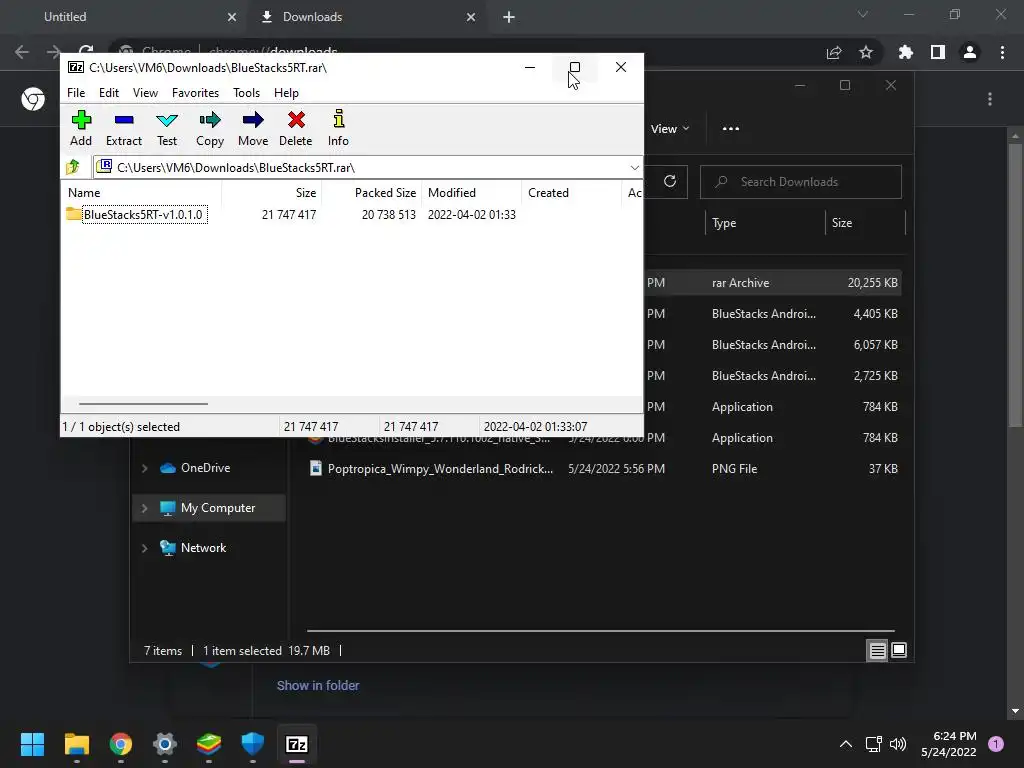Bookmark this page with the star
1024x768 pixels.
tap(866, 52)
